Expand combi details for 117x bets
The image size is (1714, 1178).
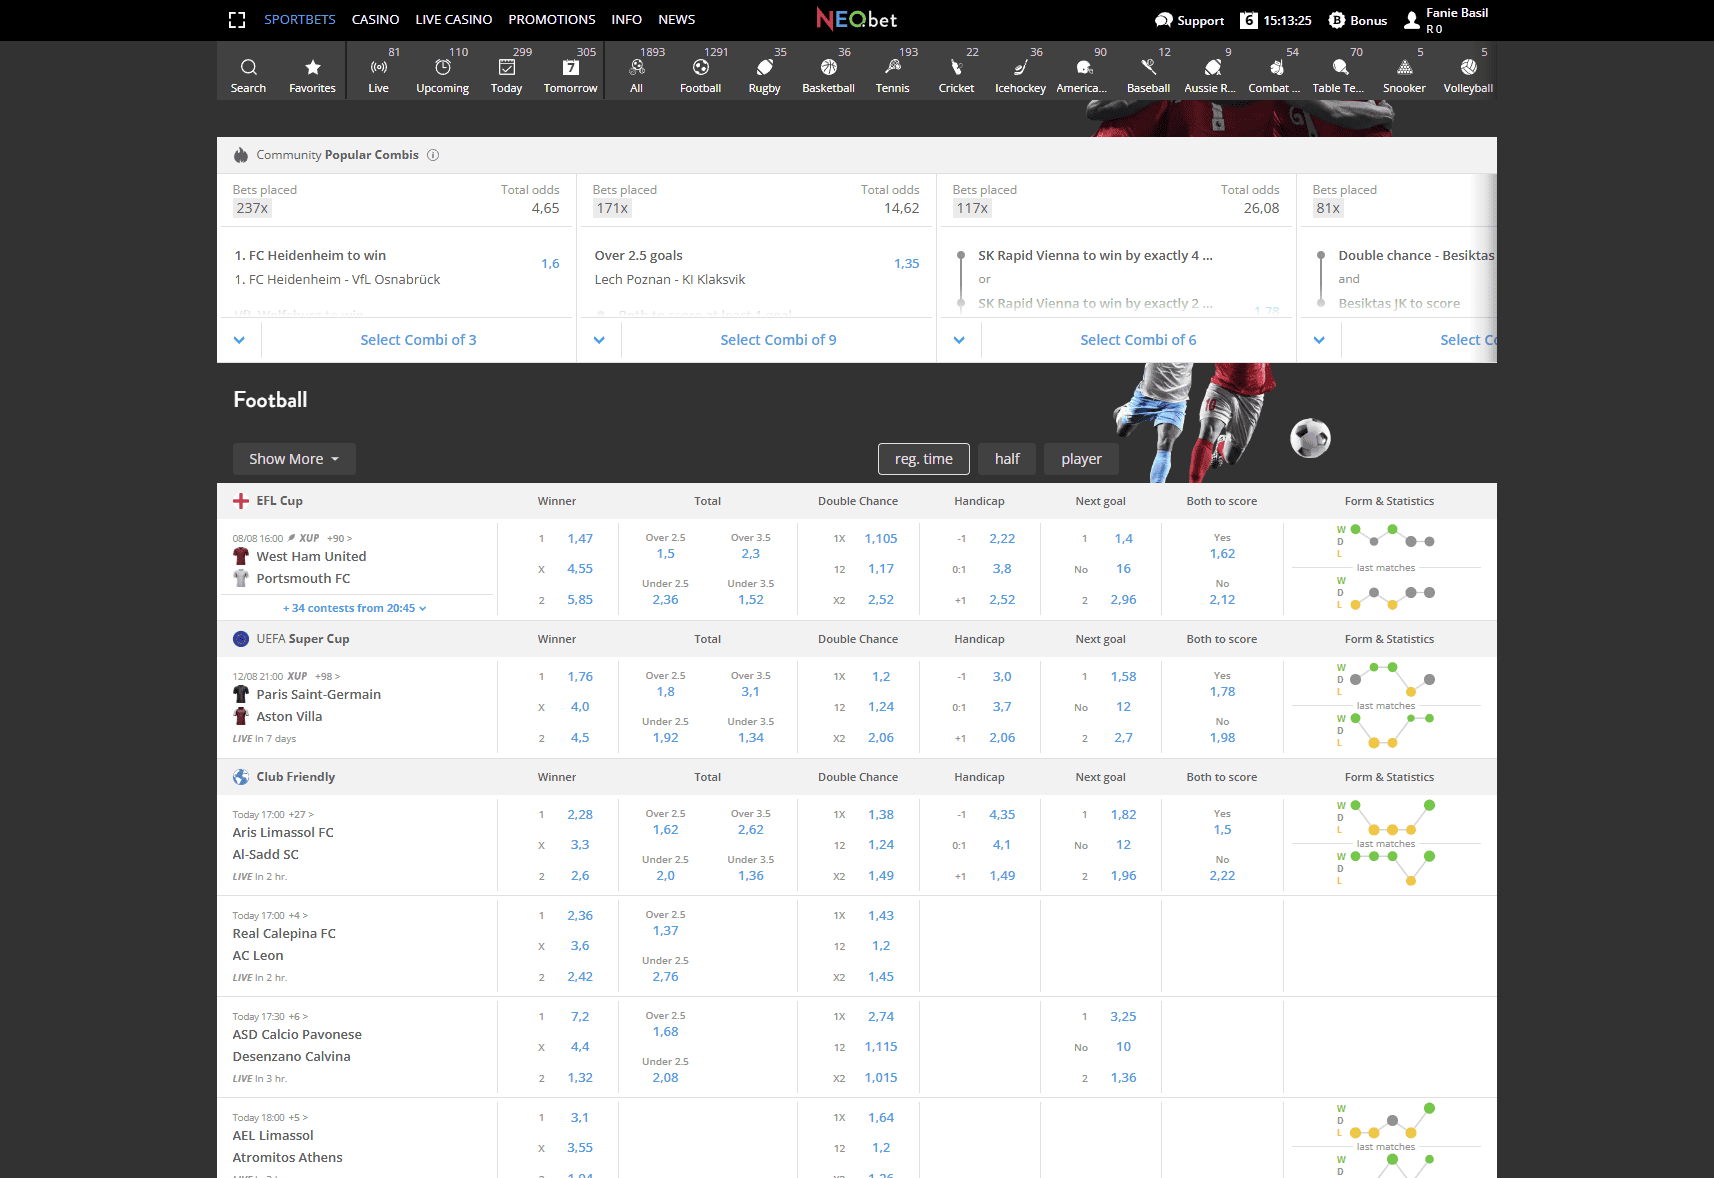pyautogui.click(x=959, y=340)
